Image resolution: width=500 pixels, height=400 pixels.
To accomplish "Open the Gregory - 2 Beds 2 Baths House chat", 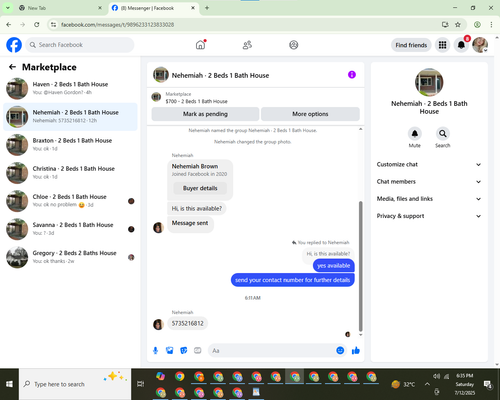I will pyautogui.click(x=70, y=257).
